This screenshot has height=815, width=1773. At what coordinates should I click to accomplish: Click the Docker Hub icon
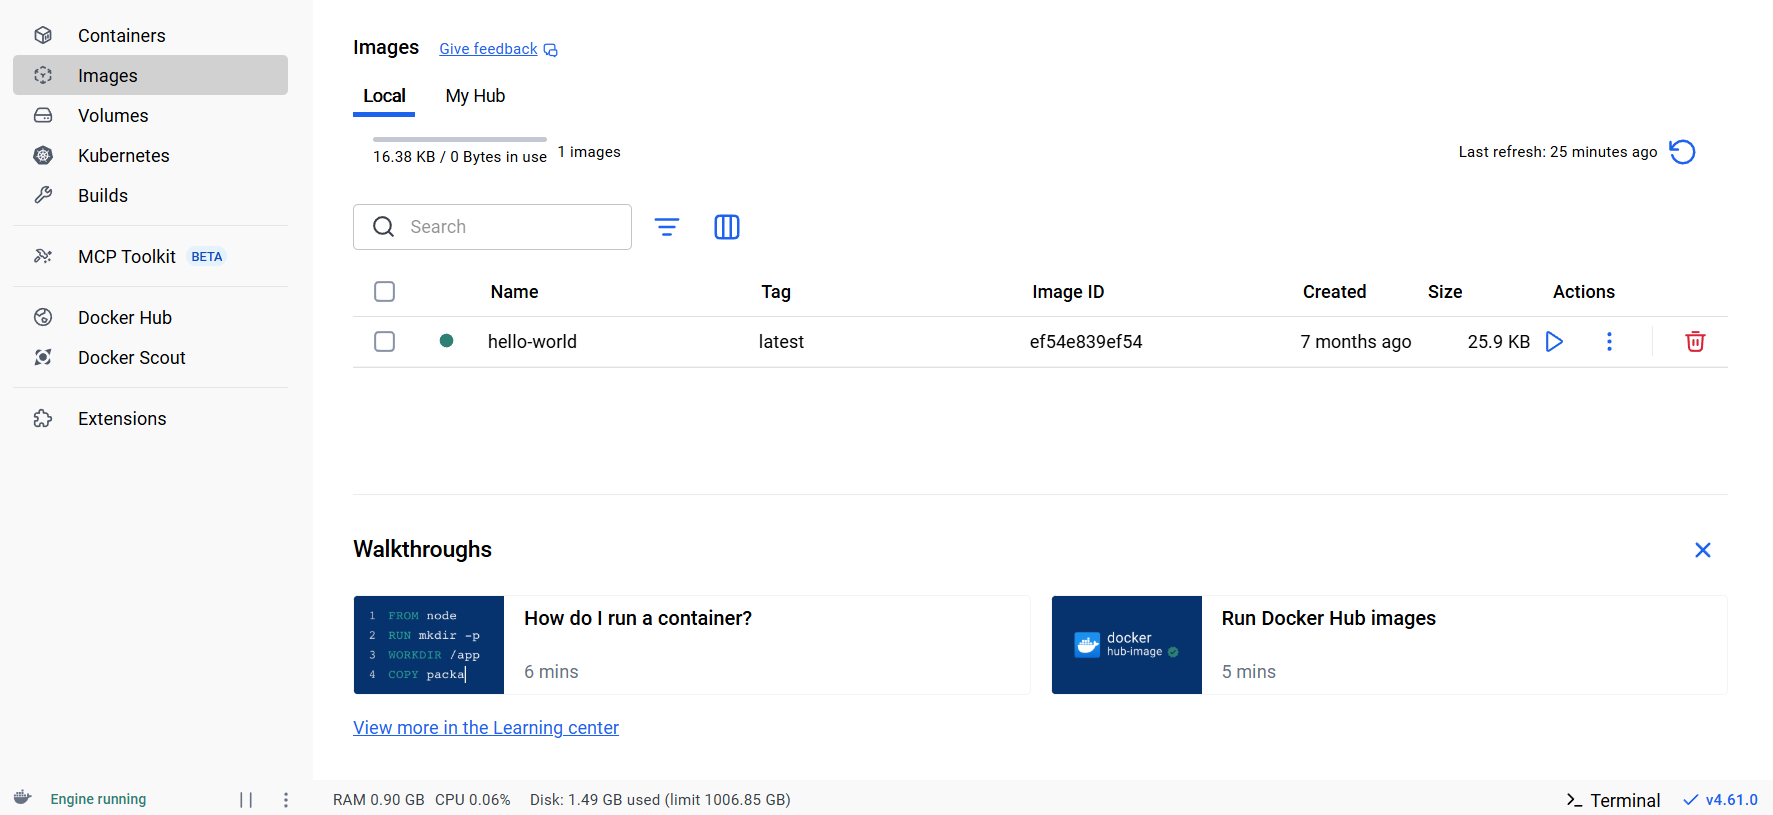click(43, 317)
